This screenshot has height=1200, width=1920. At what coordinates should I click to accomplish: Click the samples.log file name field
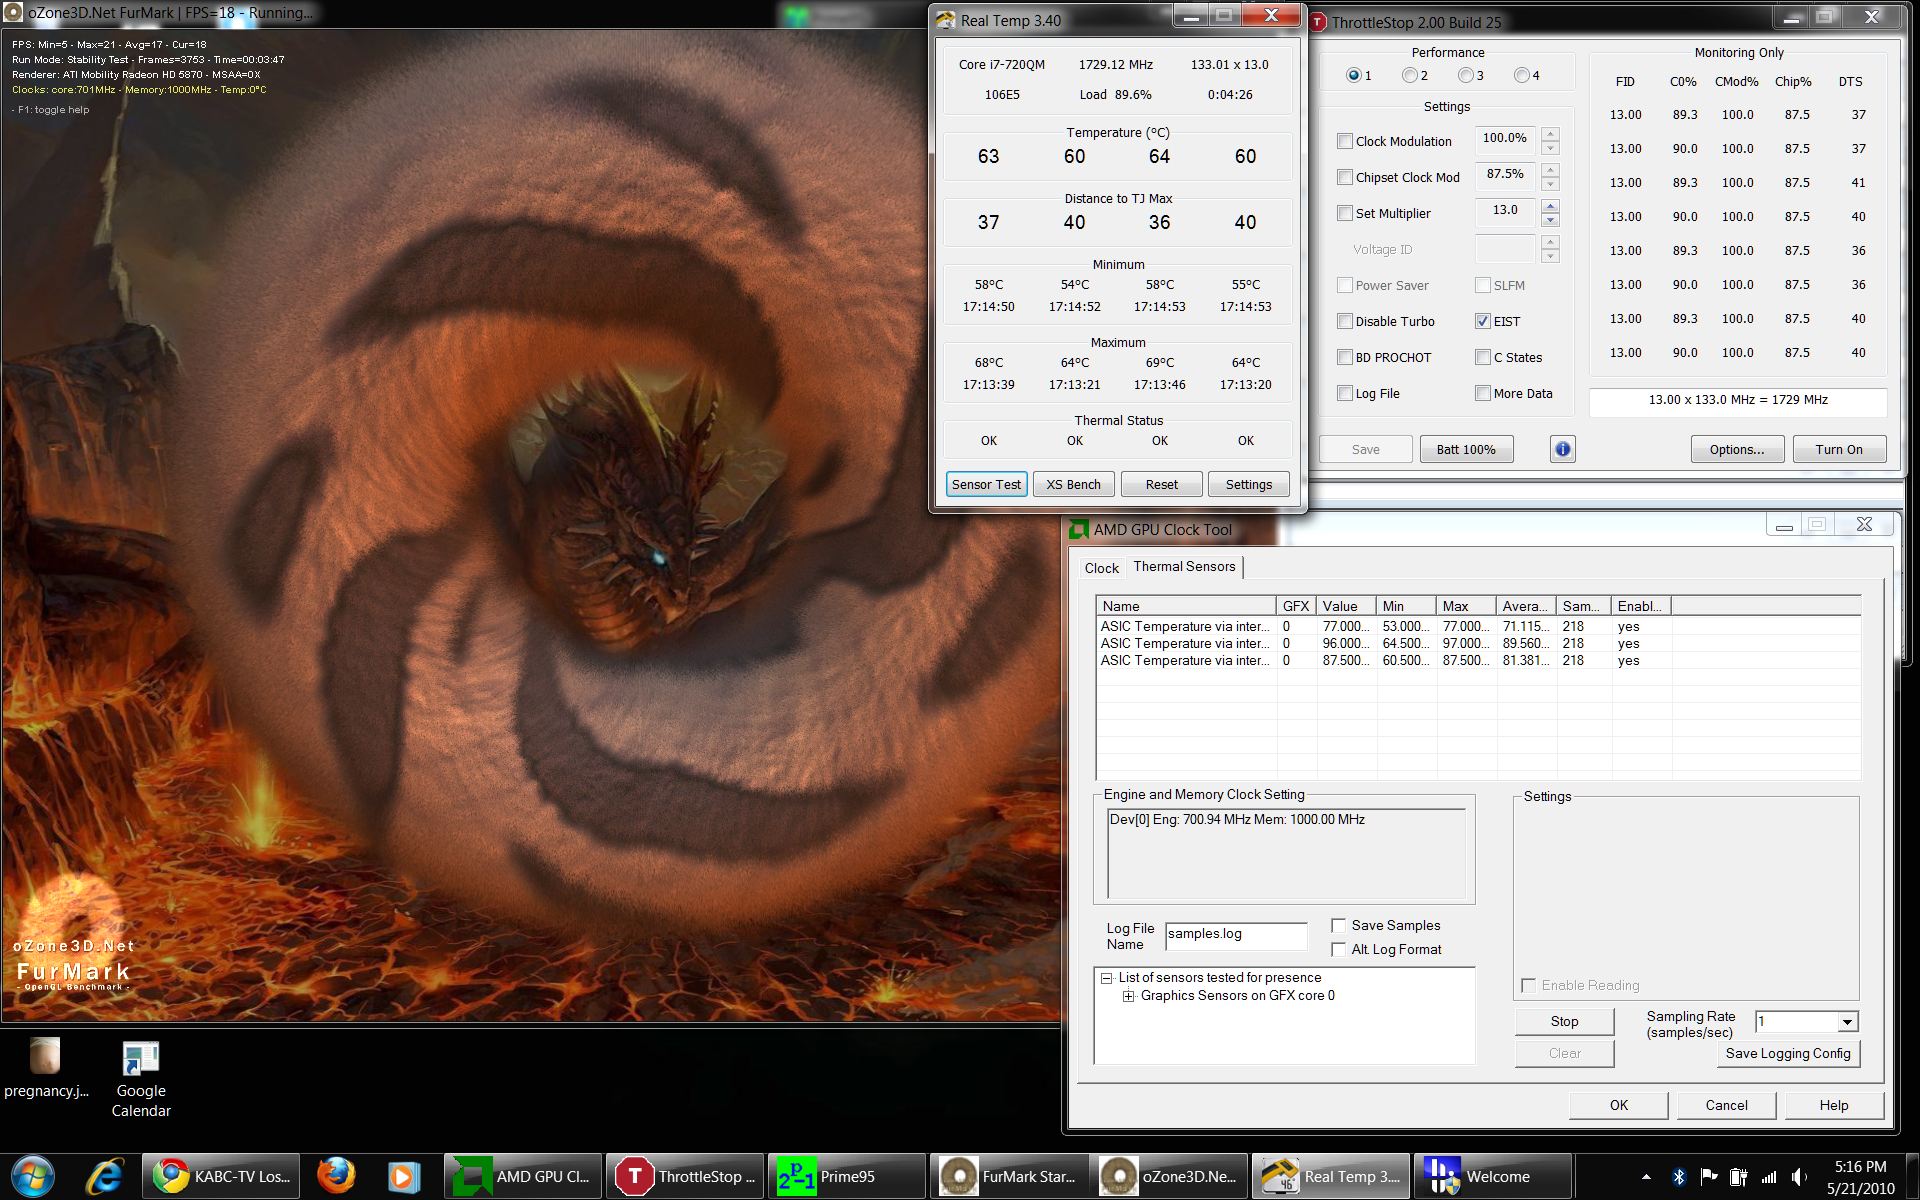[1236, 935]
